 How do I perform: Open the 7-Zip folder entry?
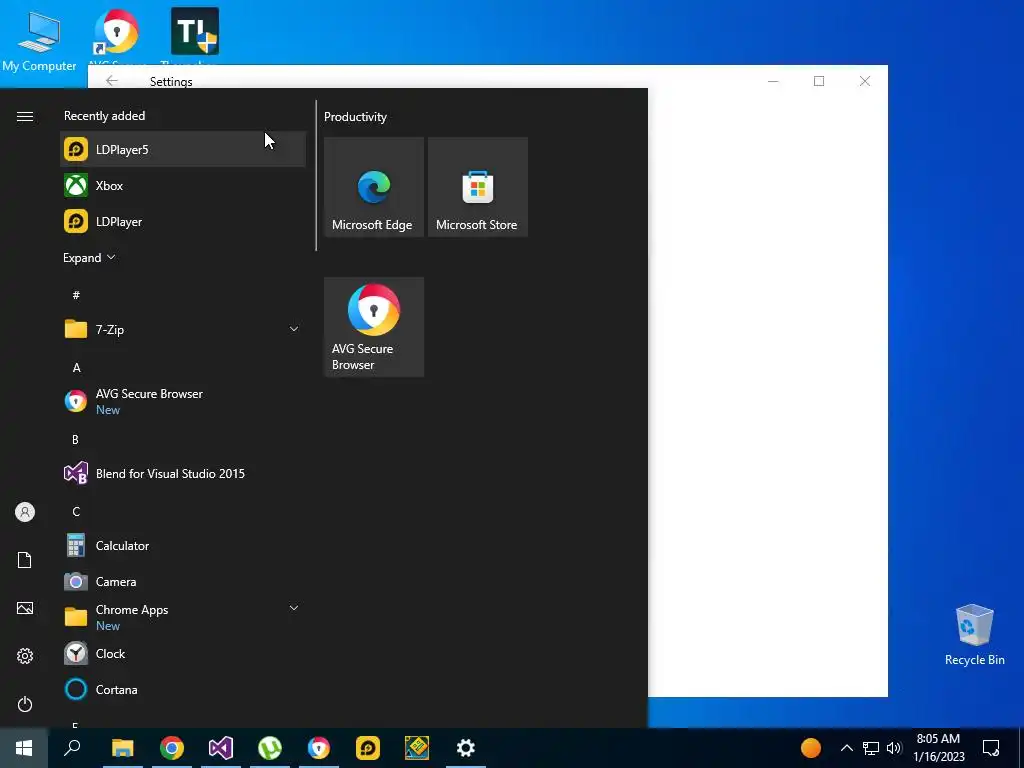point(183,329)
